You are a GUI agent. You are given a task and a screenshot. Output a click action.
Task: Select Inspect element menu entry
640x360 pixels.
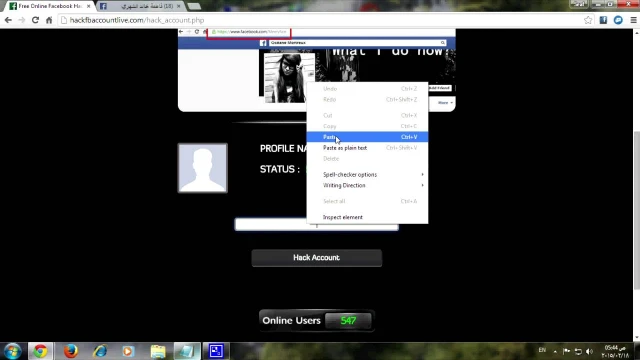tap(367, 217)
